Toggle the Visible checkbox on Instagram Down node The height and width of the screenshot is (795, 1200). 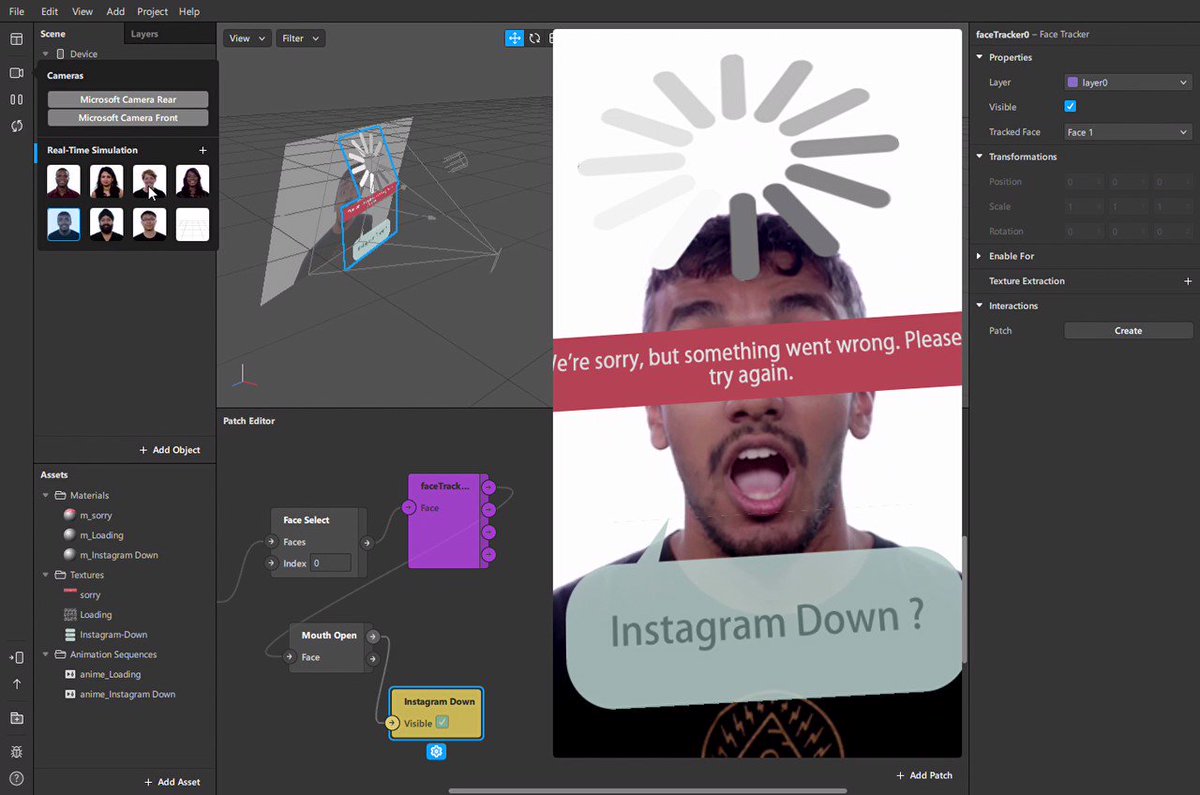[x=442, y=723]
